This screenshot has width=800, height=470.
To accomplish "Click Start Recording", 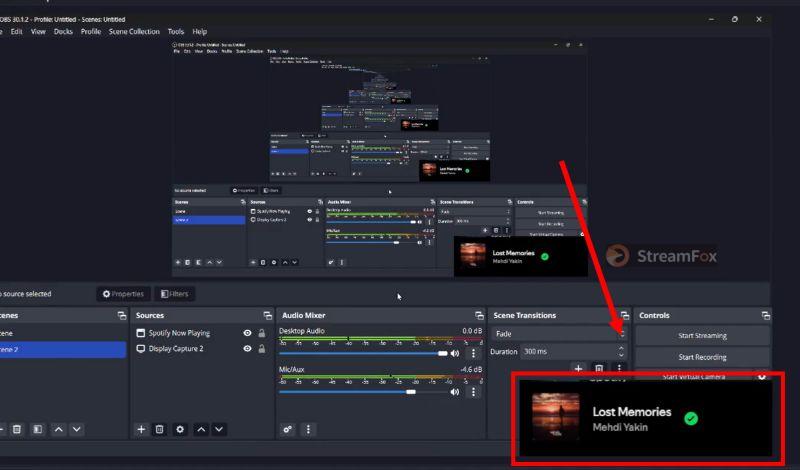I will [x=702, y=357].
